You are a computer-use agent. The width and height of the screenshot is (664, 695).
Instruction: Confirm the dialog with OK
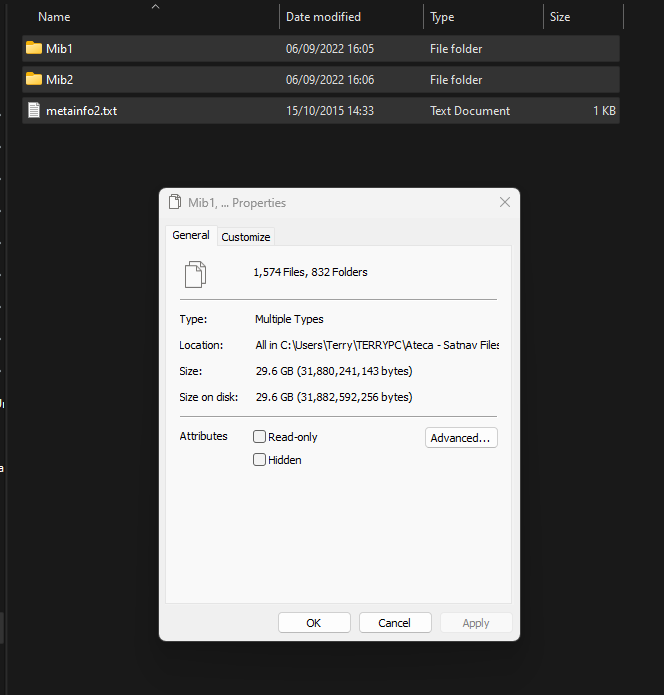coord(314,623)
